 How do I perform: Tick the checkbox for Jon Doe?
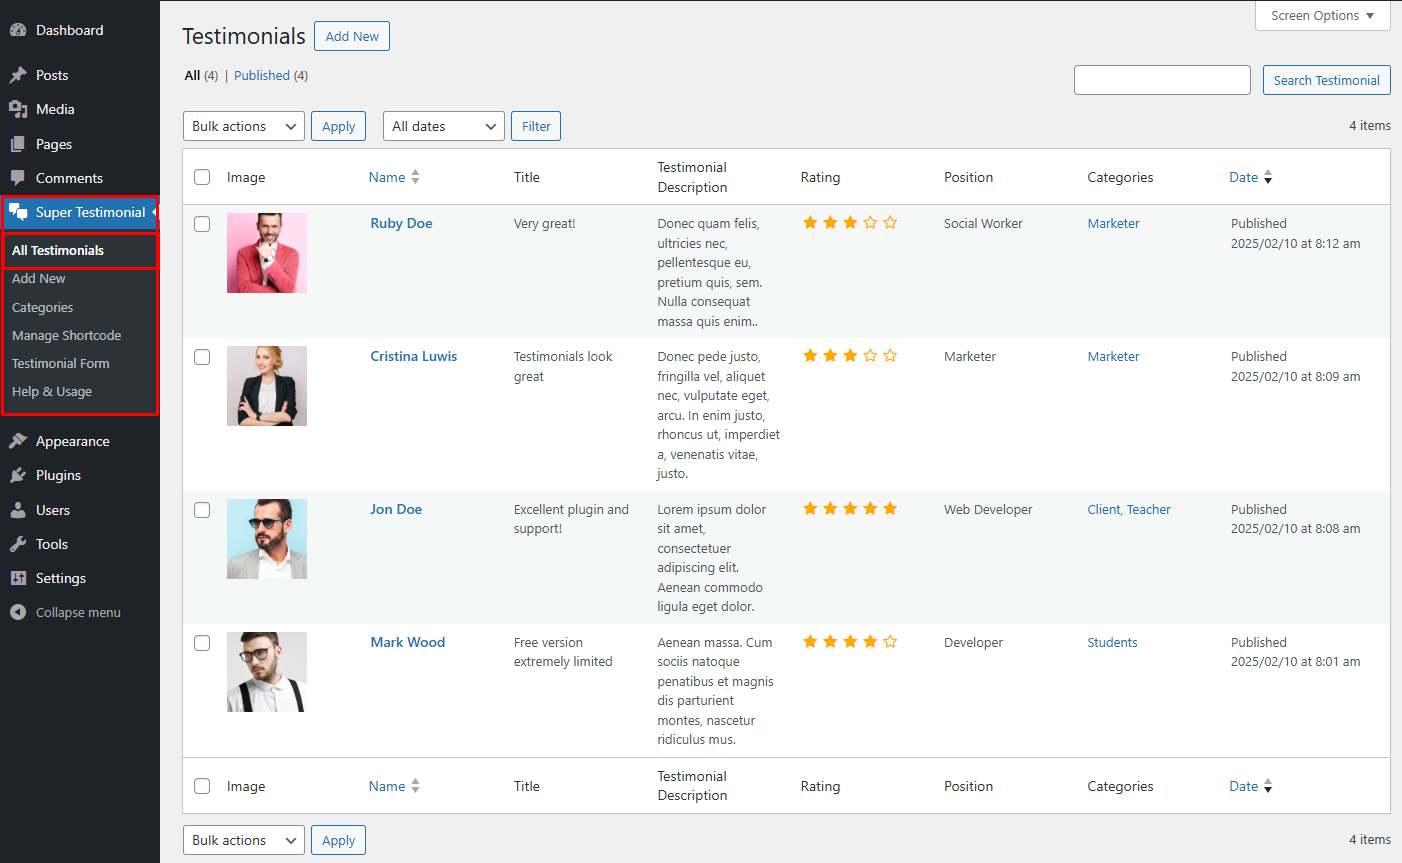click(202, 510)
